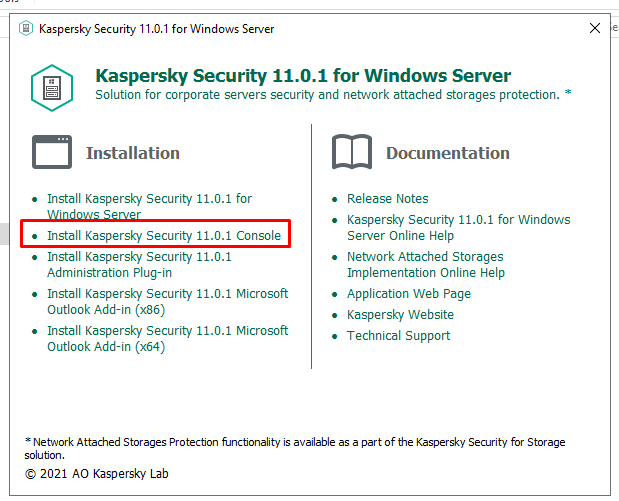The height and width of the screenshot is (501, 619).
Task: Close the Kaspersky Security installer window
Action: (595, 29)
